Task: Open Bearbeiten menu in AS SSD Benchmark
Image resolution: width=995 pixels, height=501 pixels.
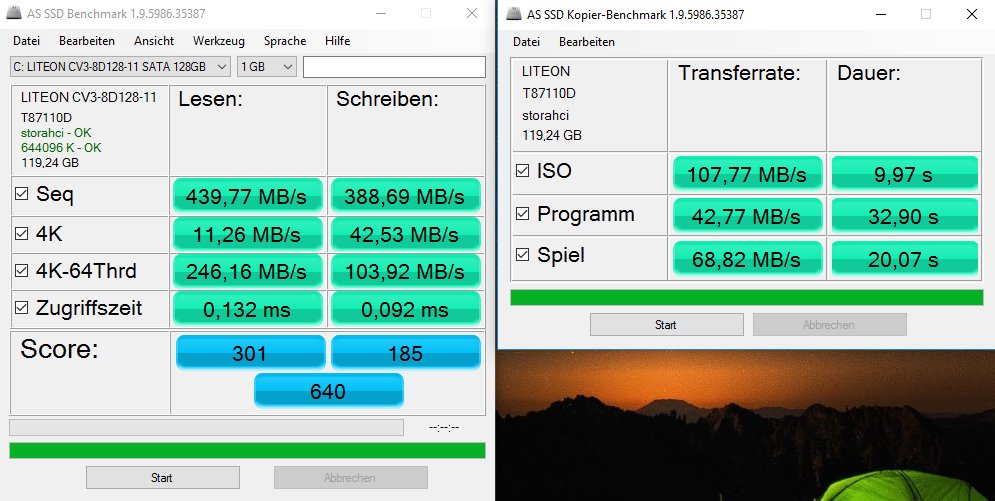Action: click(87, 41)
